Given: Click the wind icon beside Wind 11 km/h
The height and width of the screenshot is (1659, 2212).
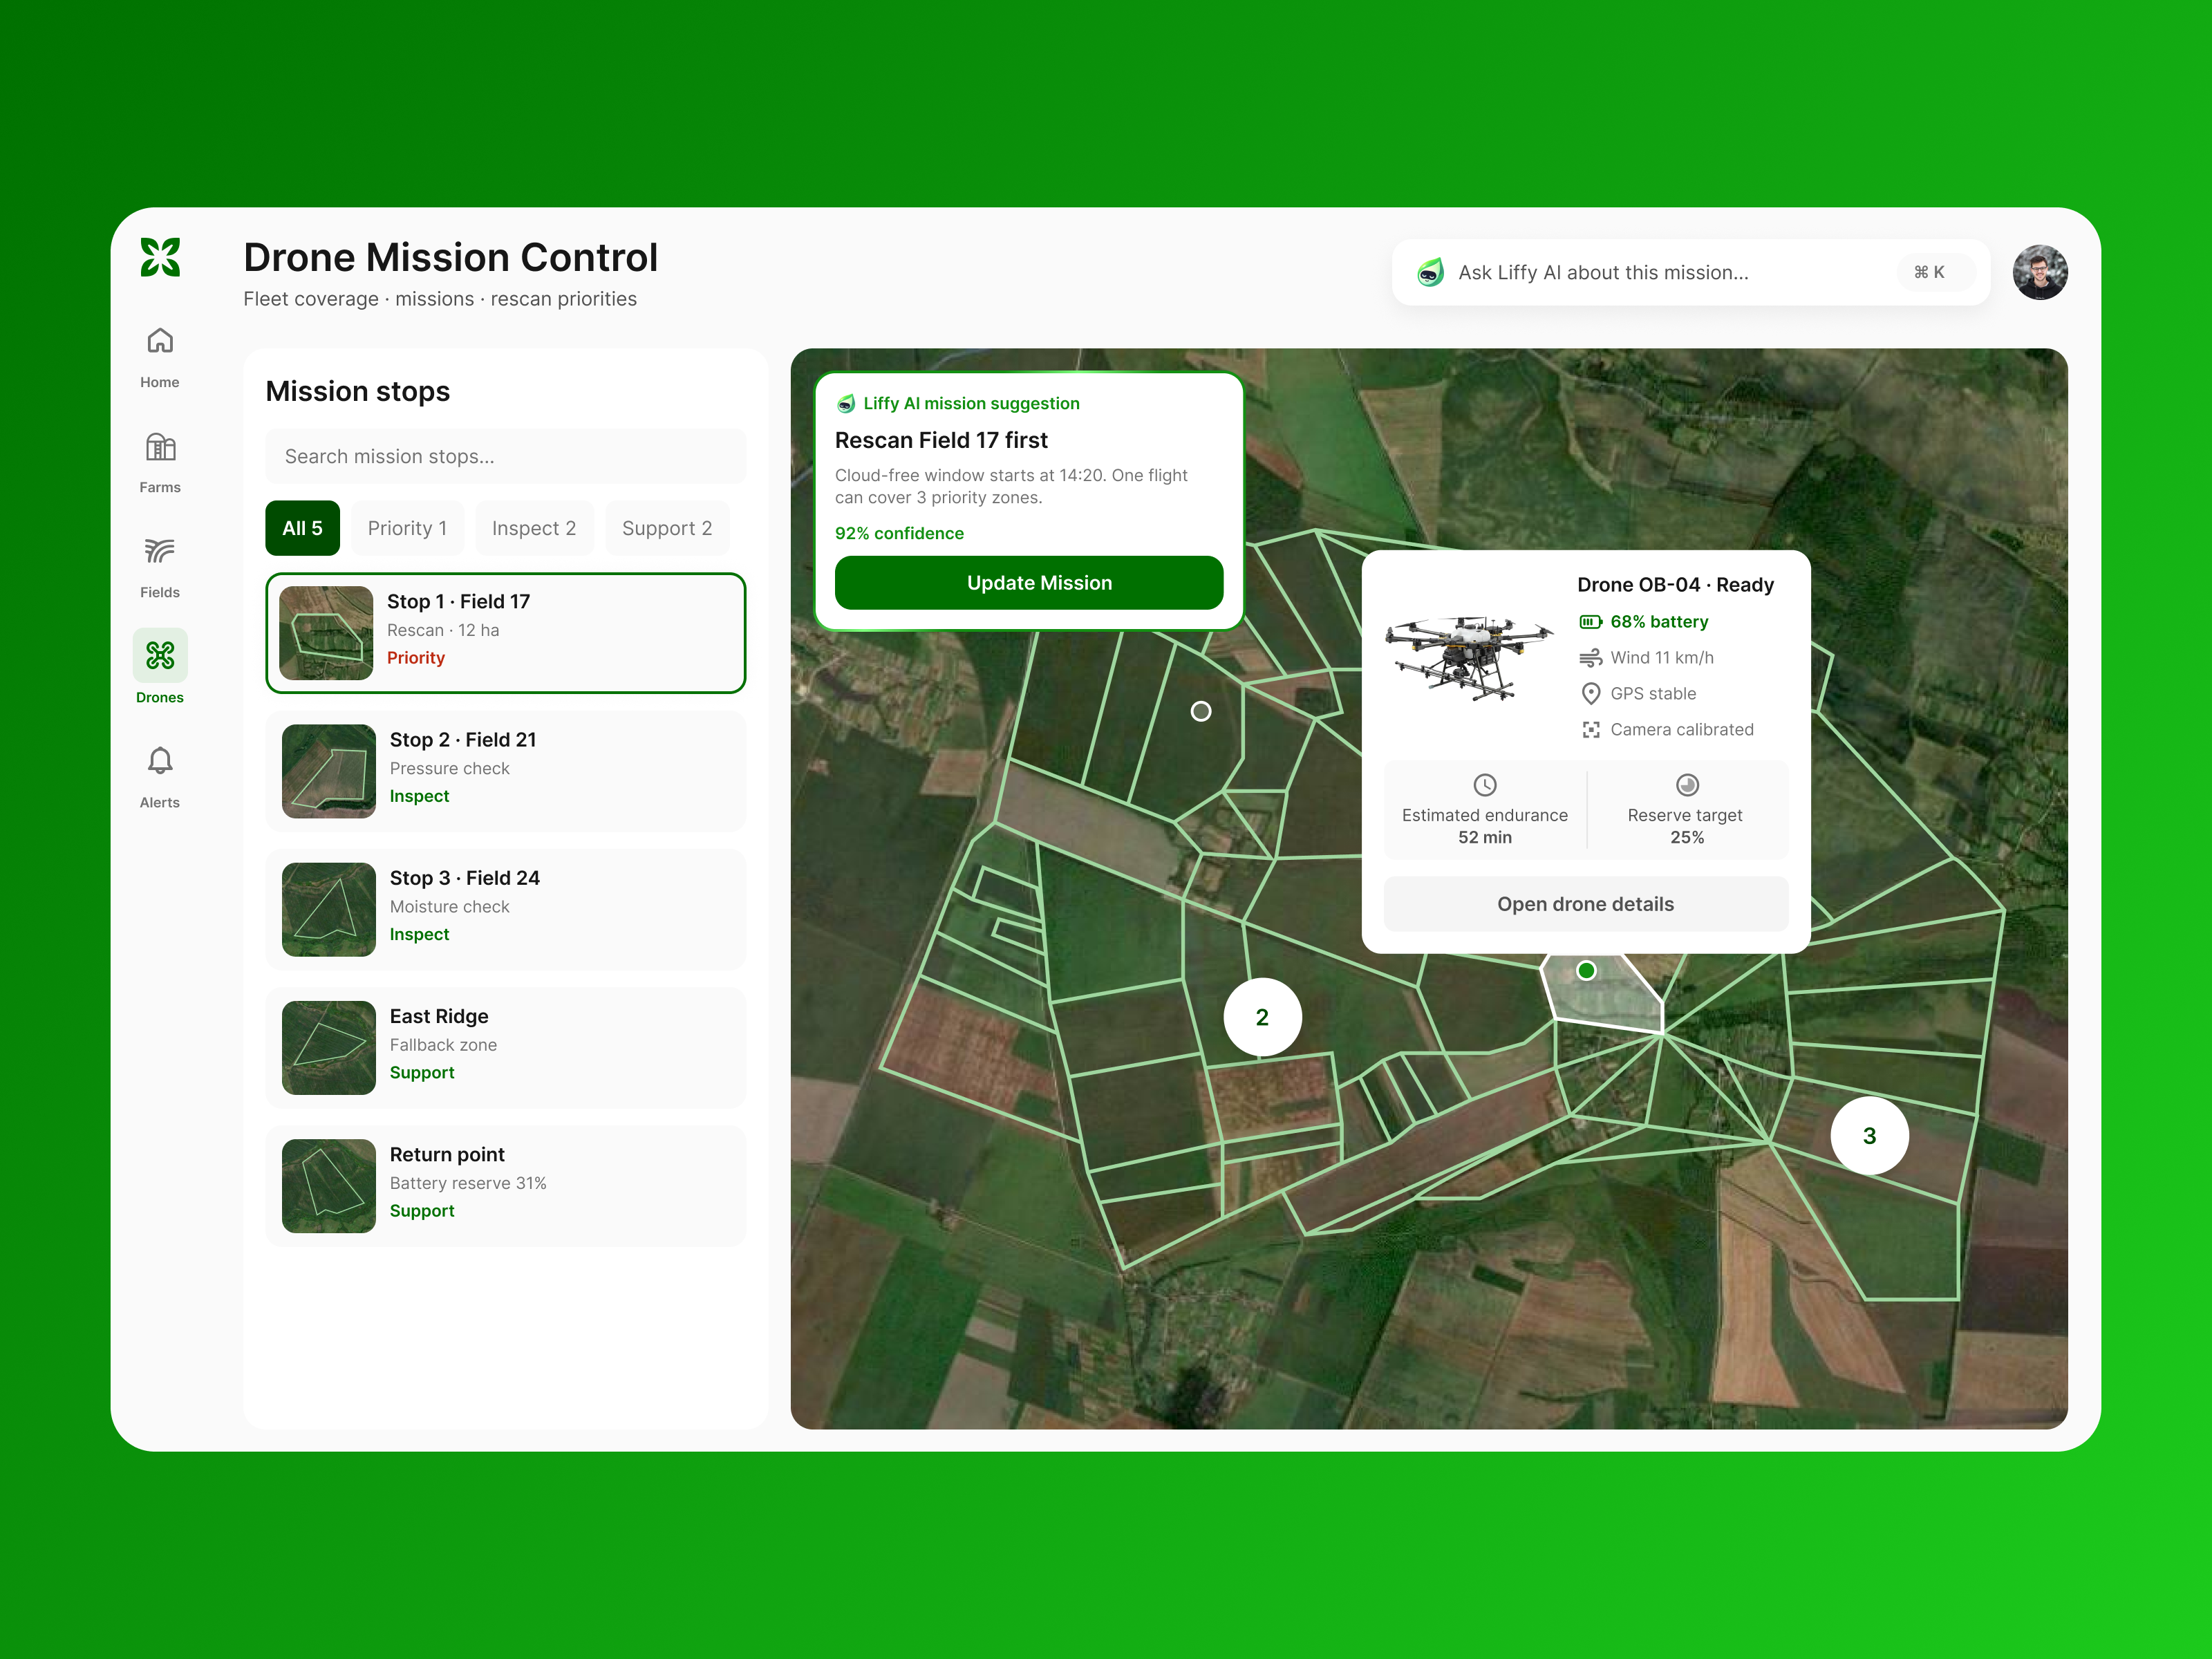Looking at the screenshot, I should coord(1590,658).
